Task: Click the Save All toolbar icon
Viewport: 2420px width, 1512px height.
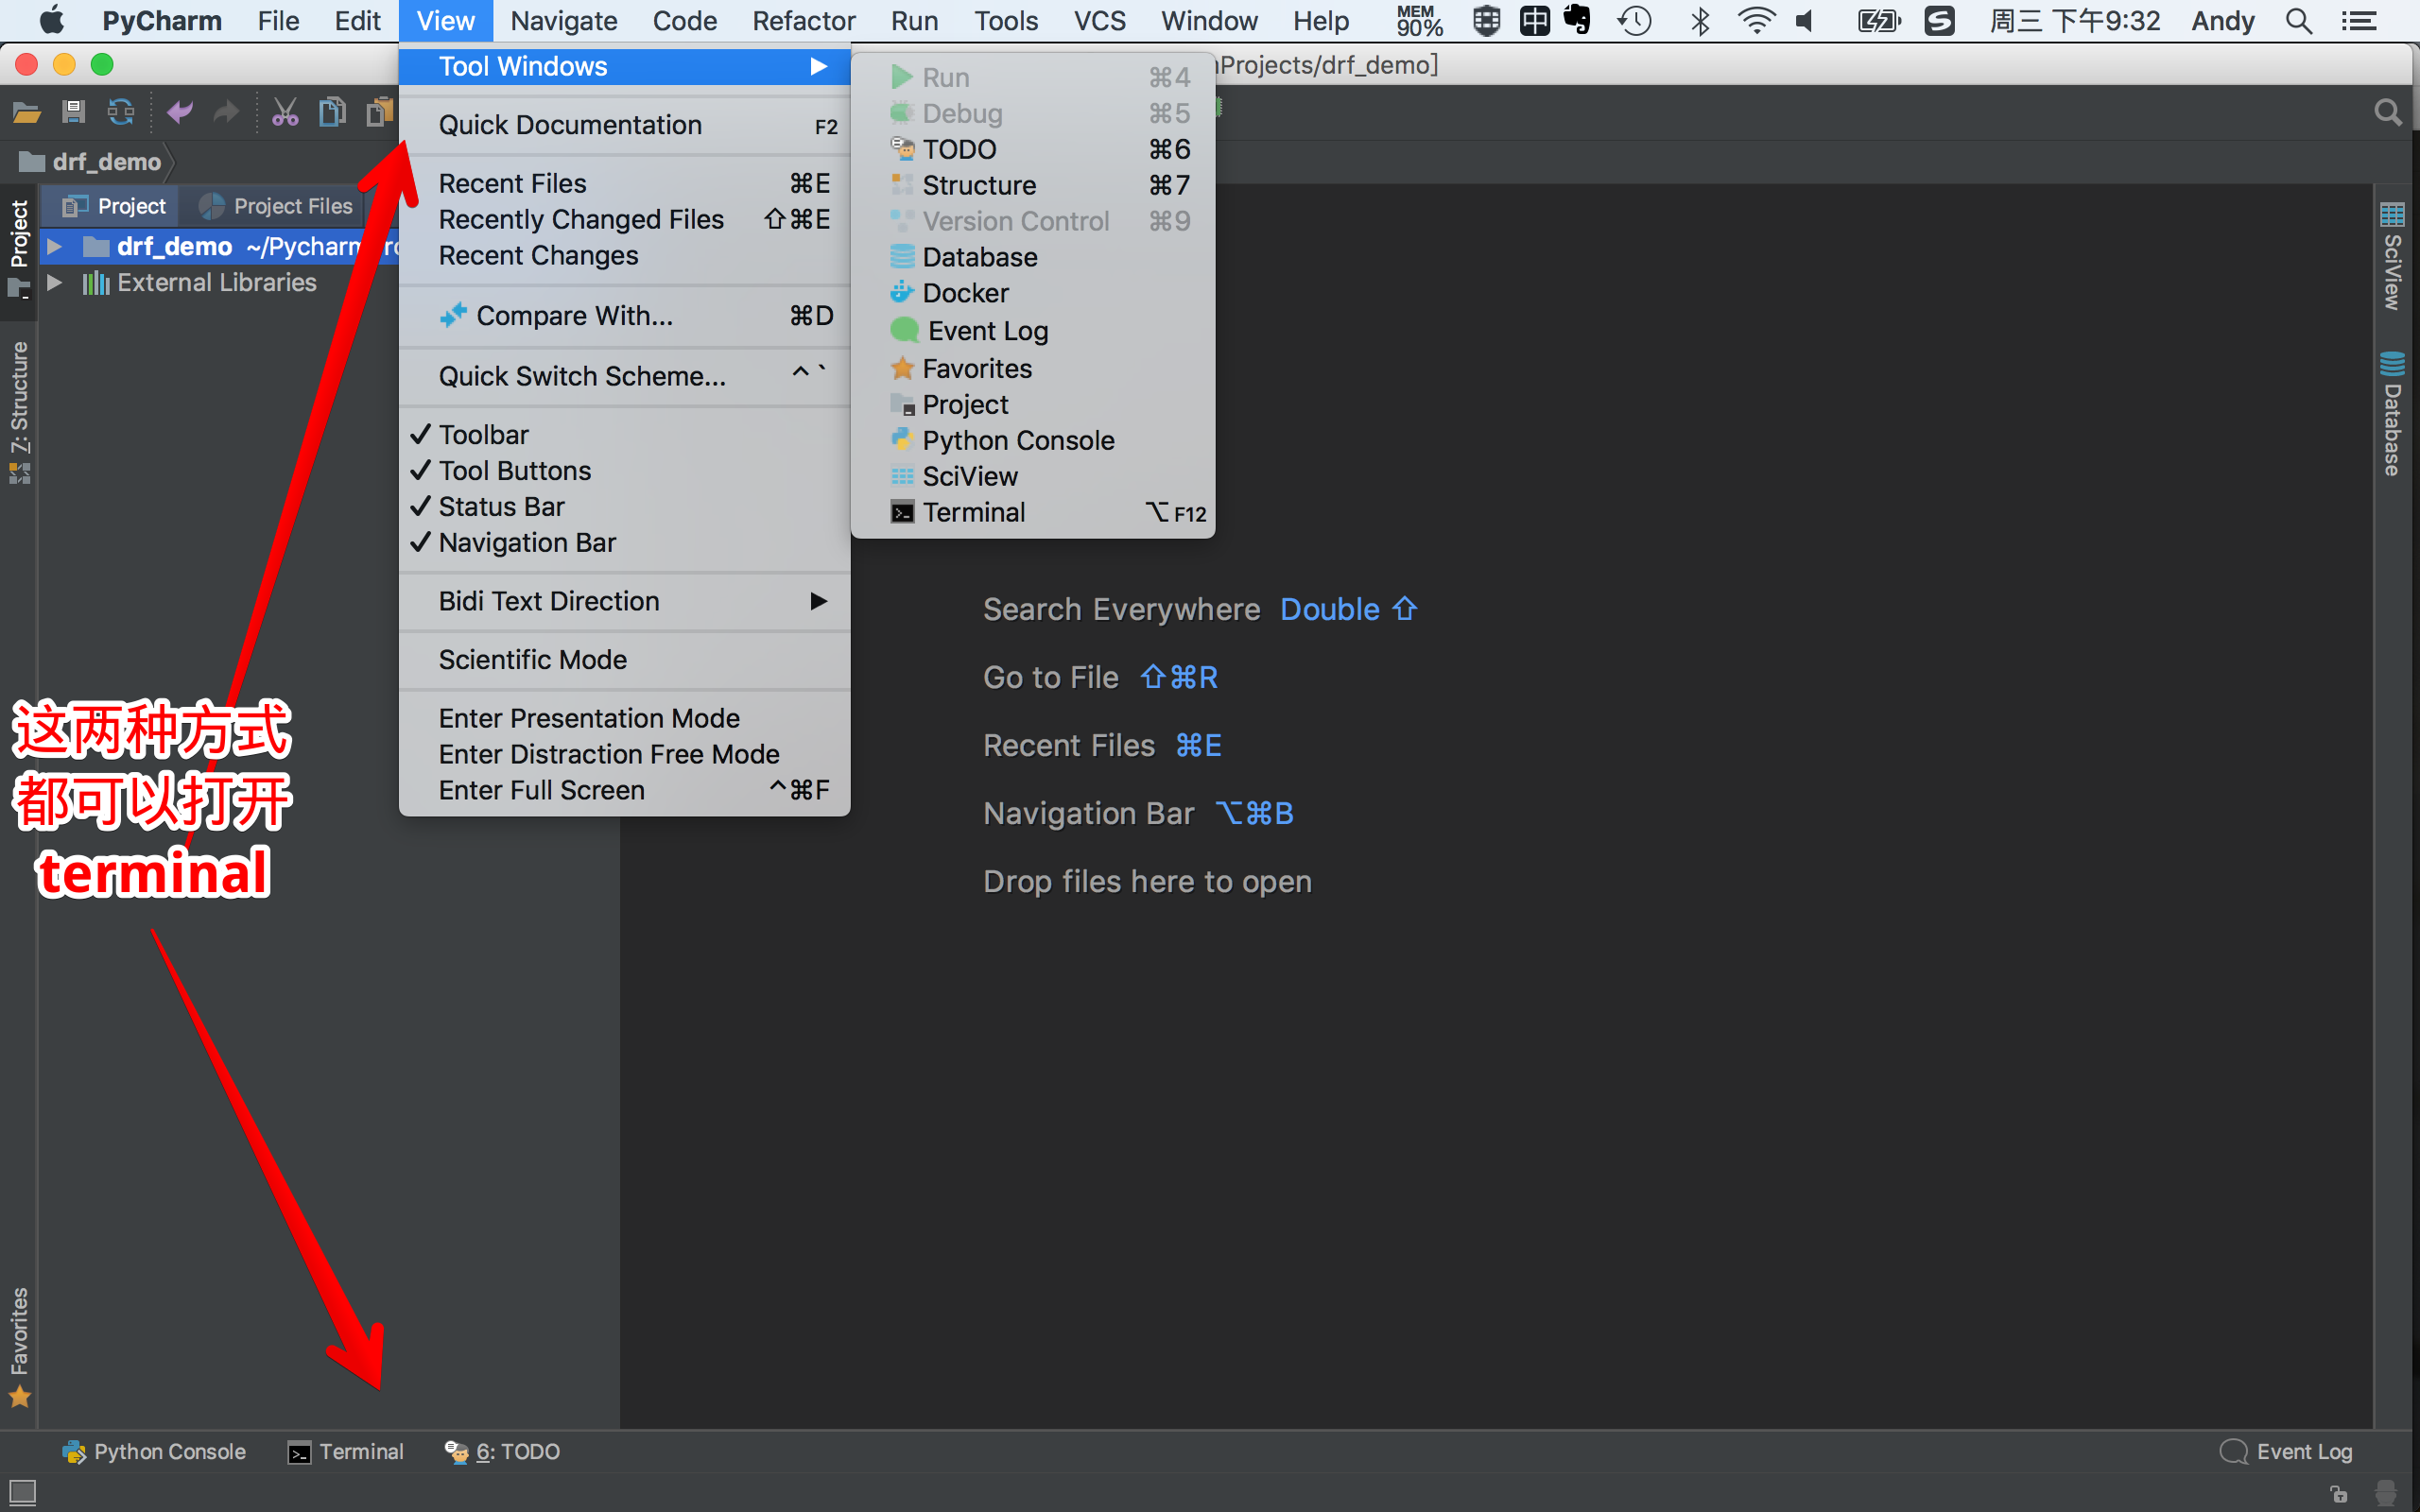Action: [x=73, y=112]
